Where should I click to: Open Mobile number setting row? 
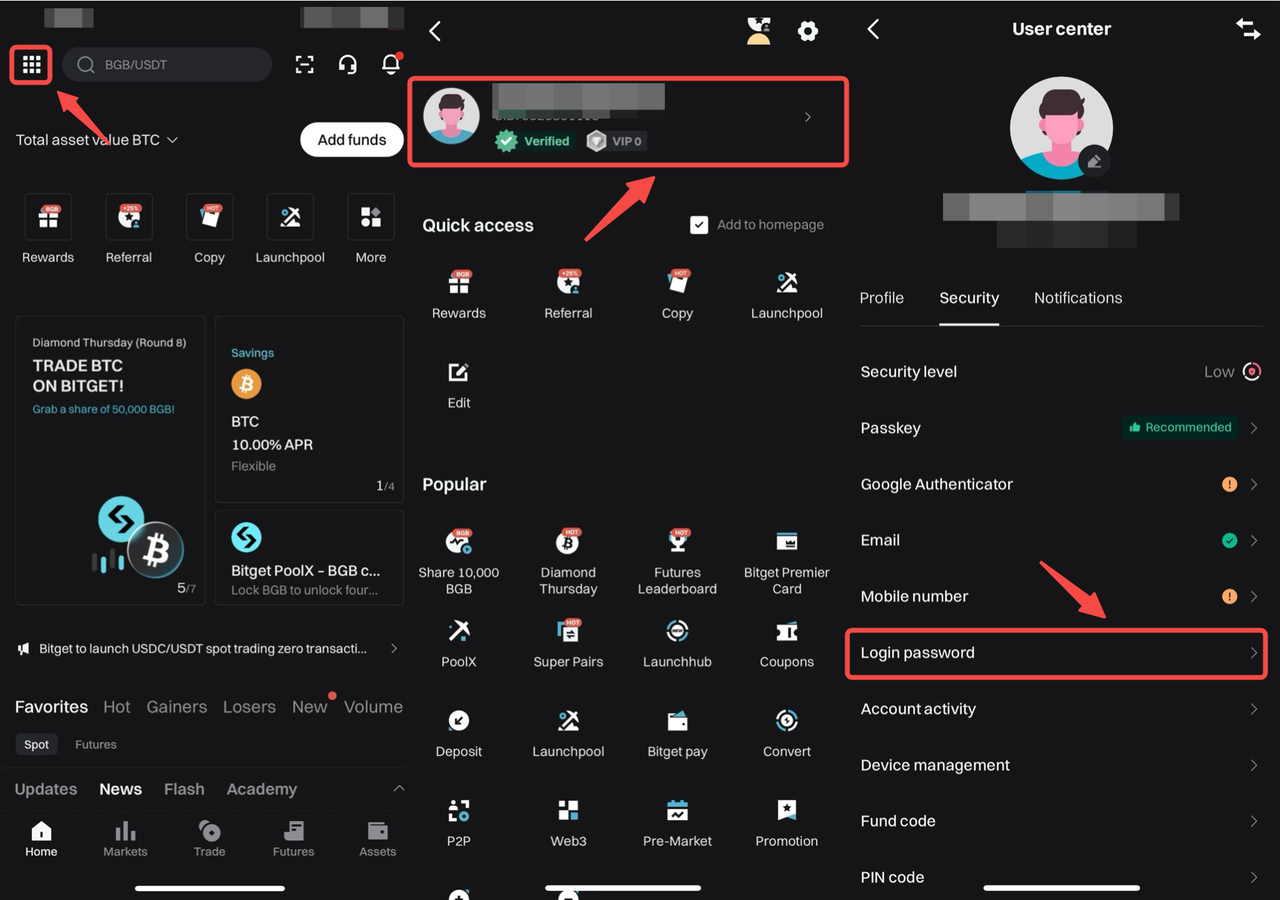[1061, 596]
